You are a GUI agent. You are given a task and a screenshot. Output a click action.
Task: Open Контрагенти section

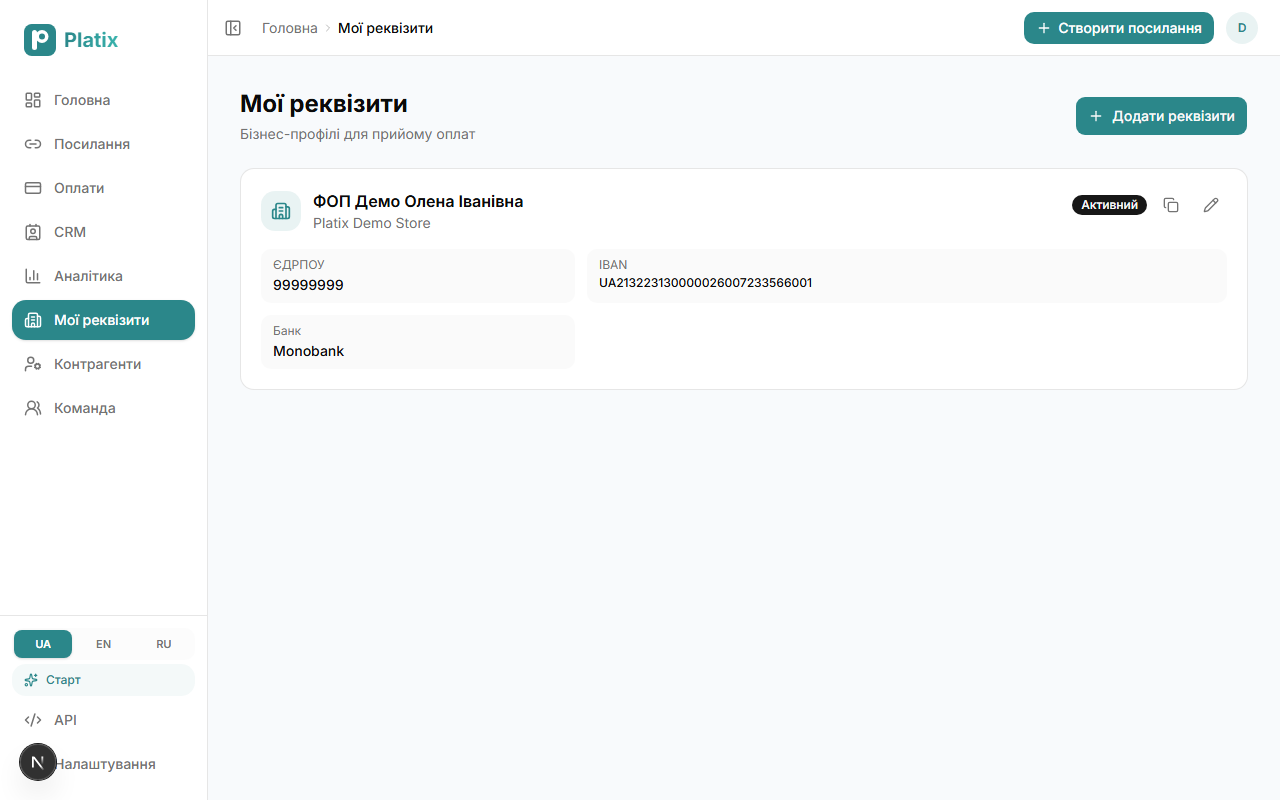click(103, 364)
